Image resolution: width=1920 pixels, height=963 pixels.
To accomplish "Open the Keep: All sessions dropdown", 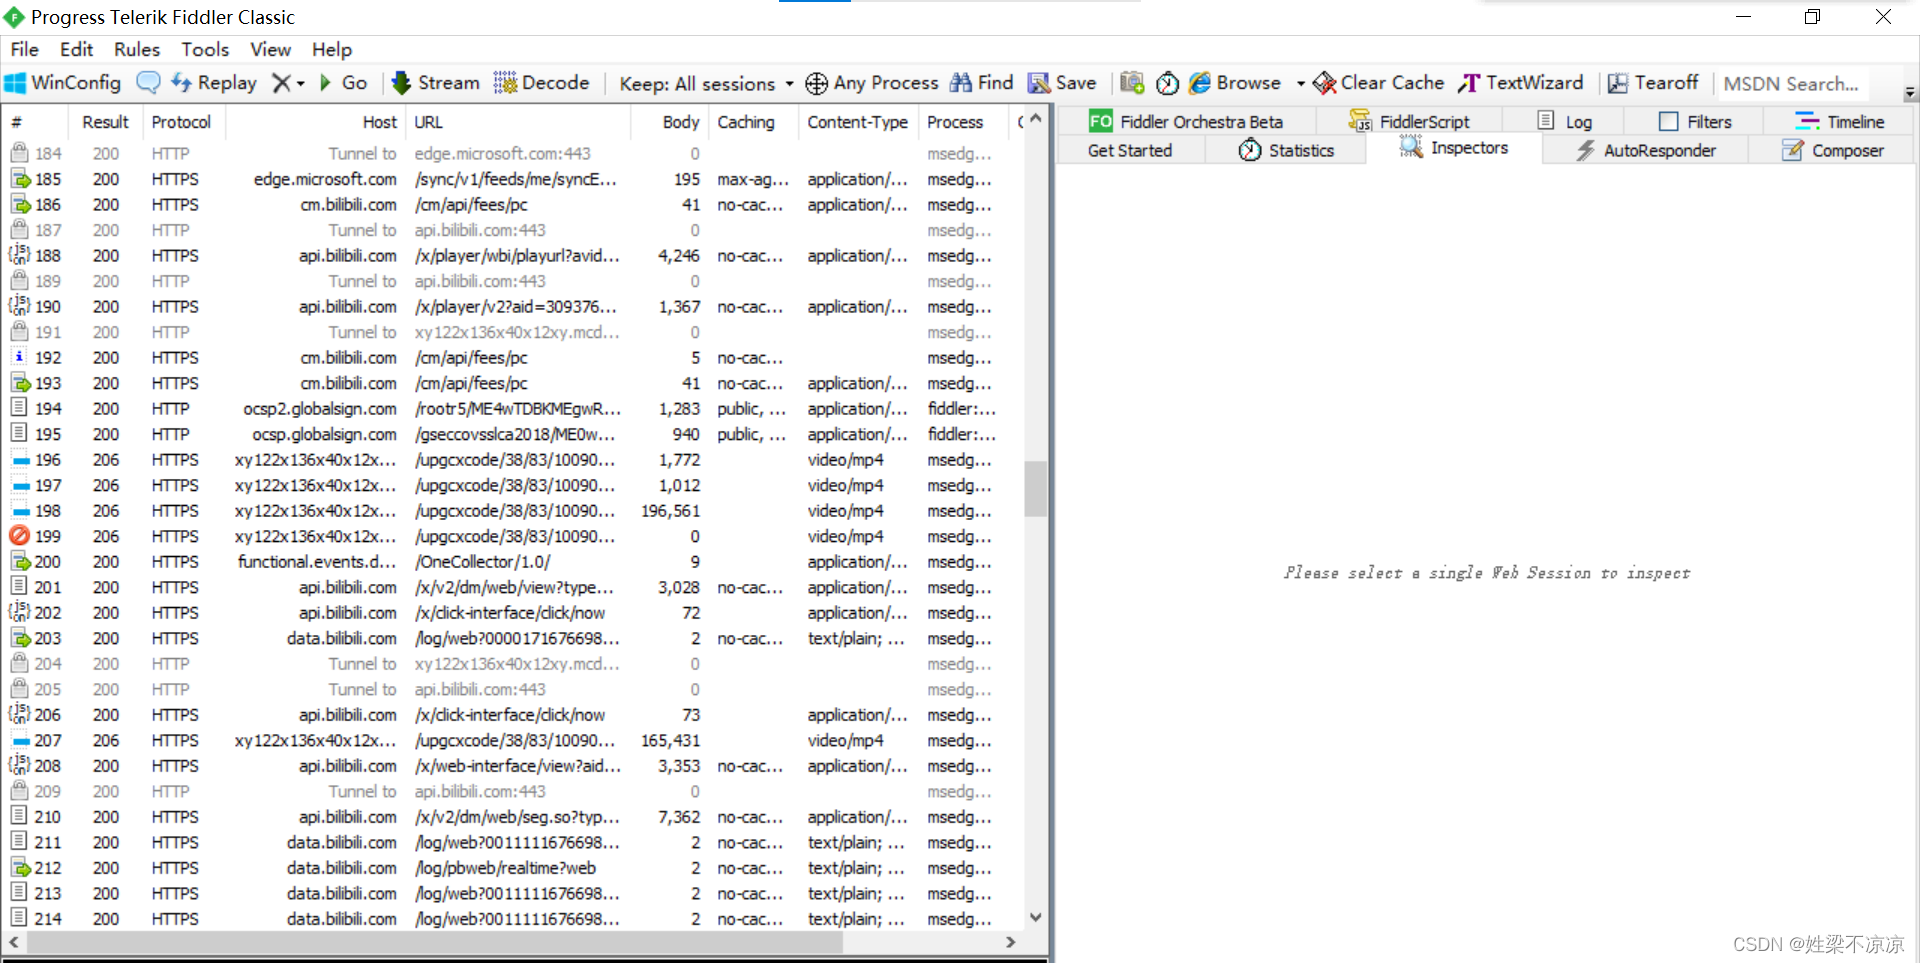I will click(x=706, y=84).
